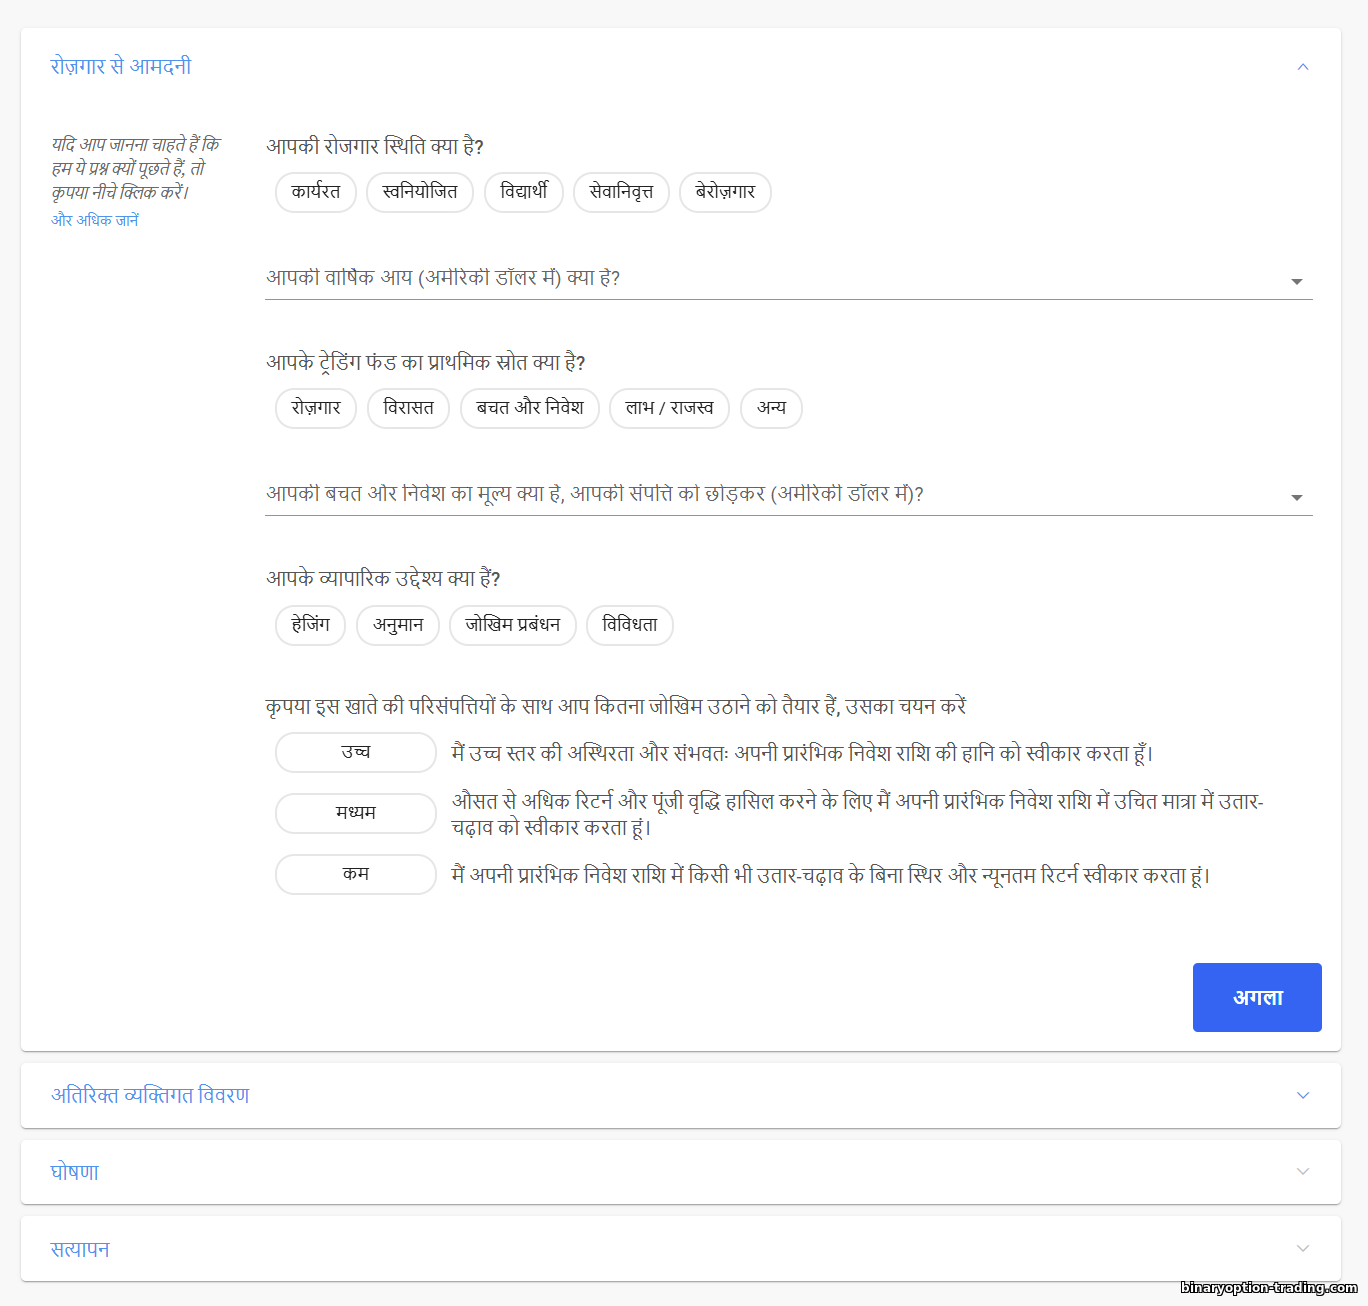Select उच्च risk level option
1368x1306 pixels.
tap(355, 752)
